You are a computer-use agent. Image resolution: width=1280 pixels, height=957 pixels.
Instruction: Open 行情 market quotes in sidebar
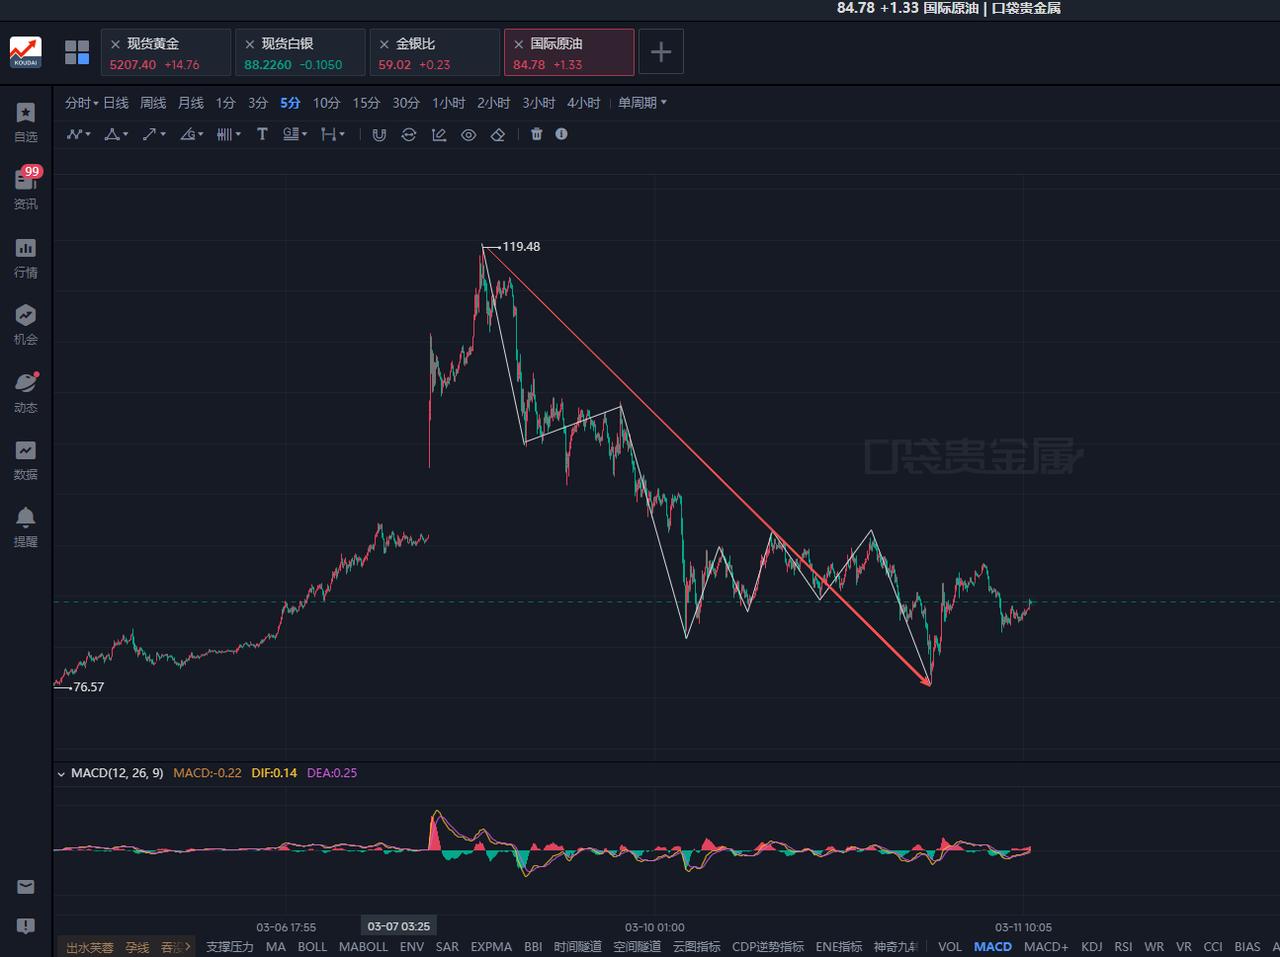[26, 258]
